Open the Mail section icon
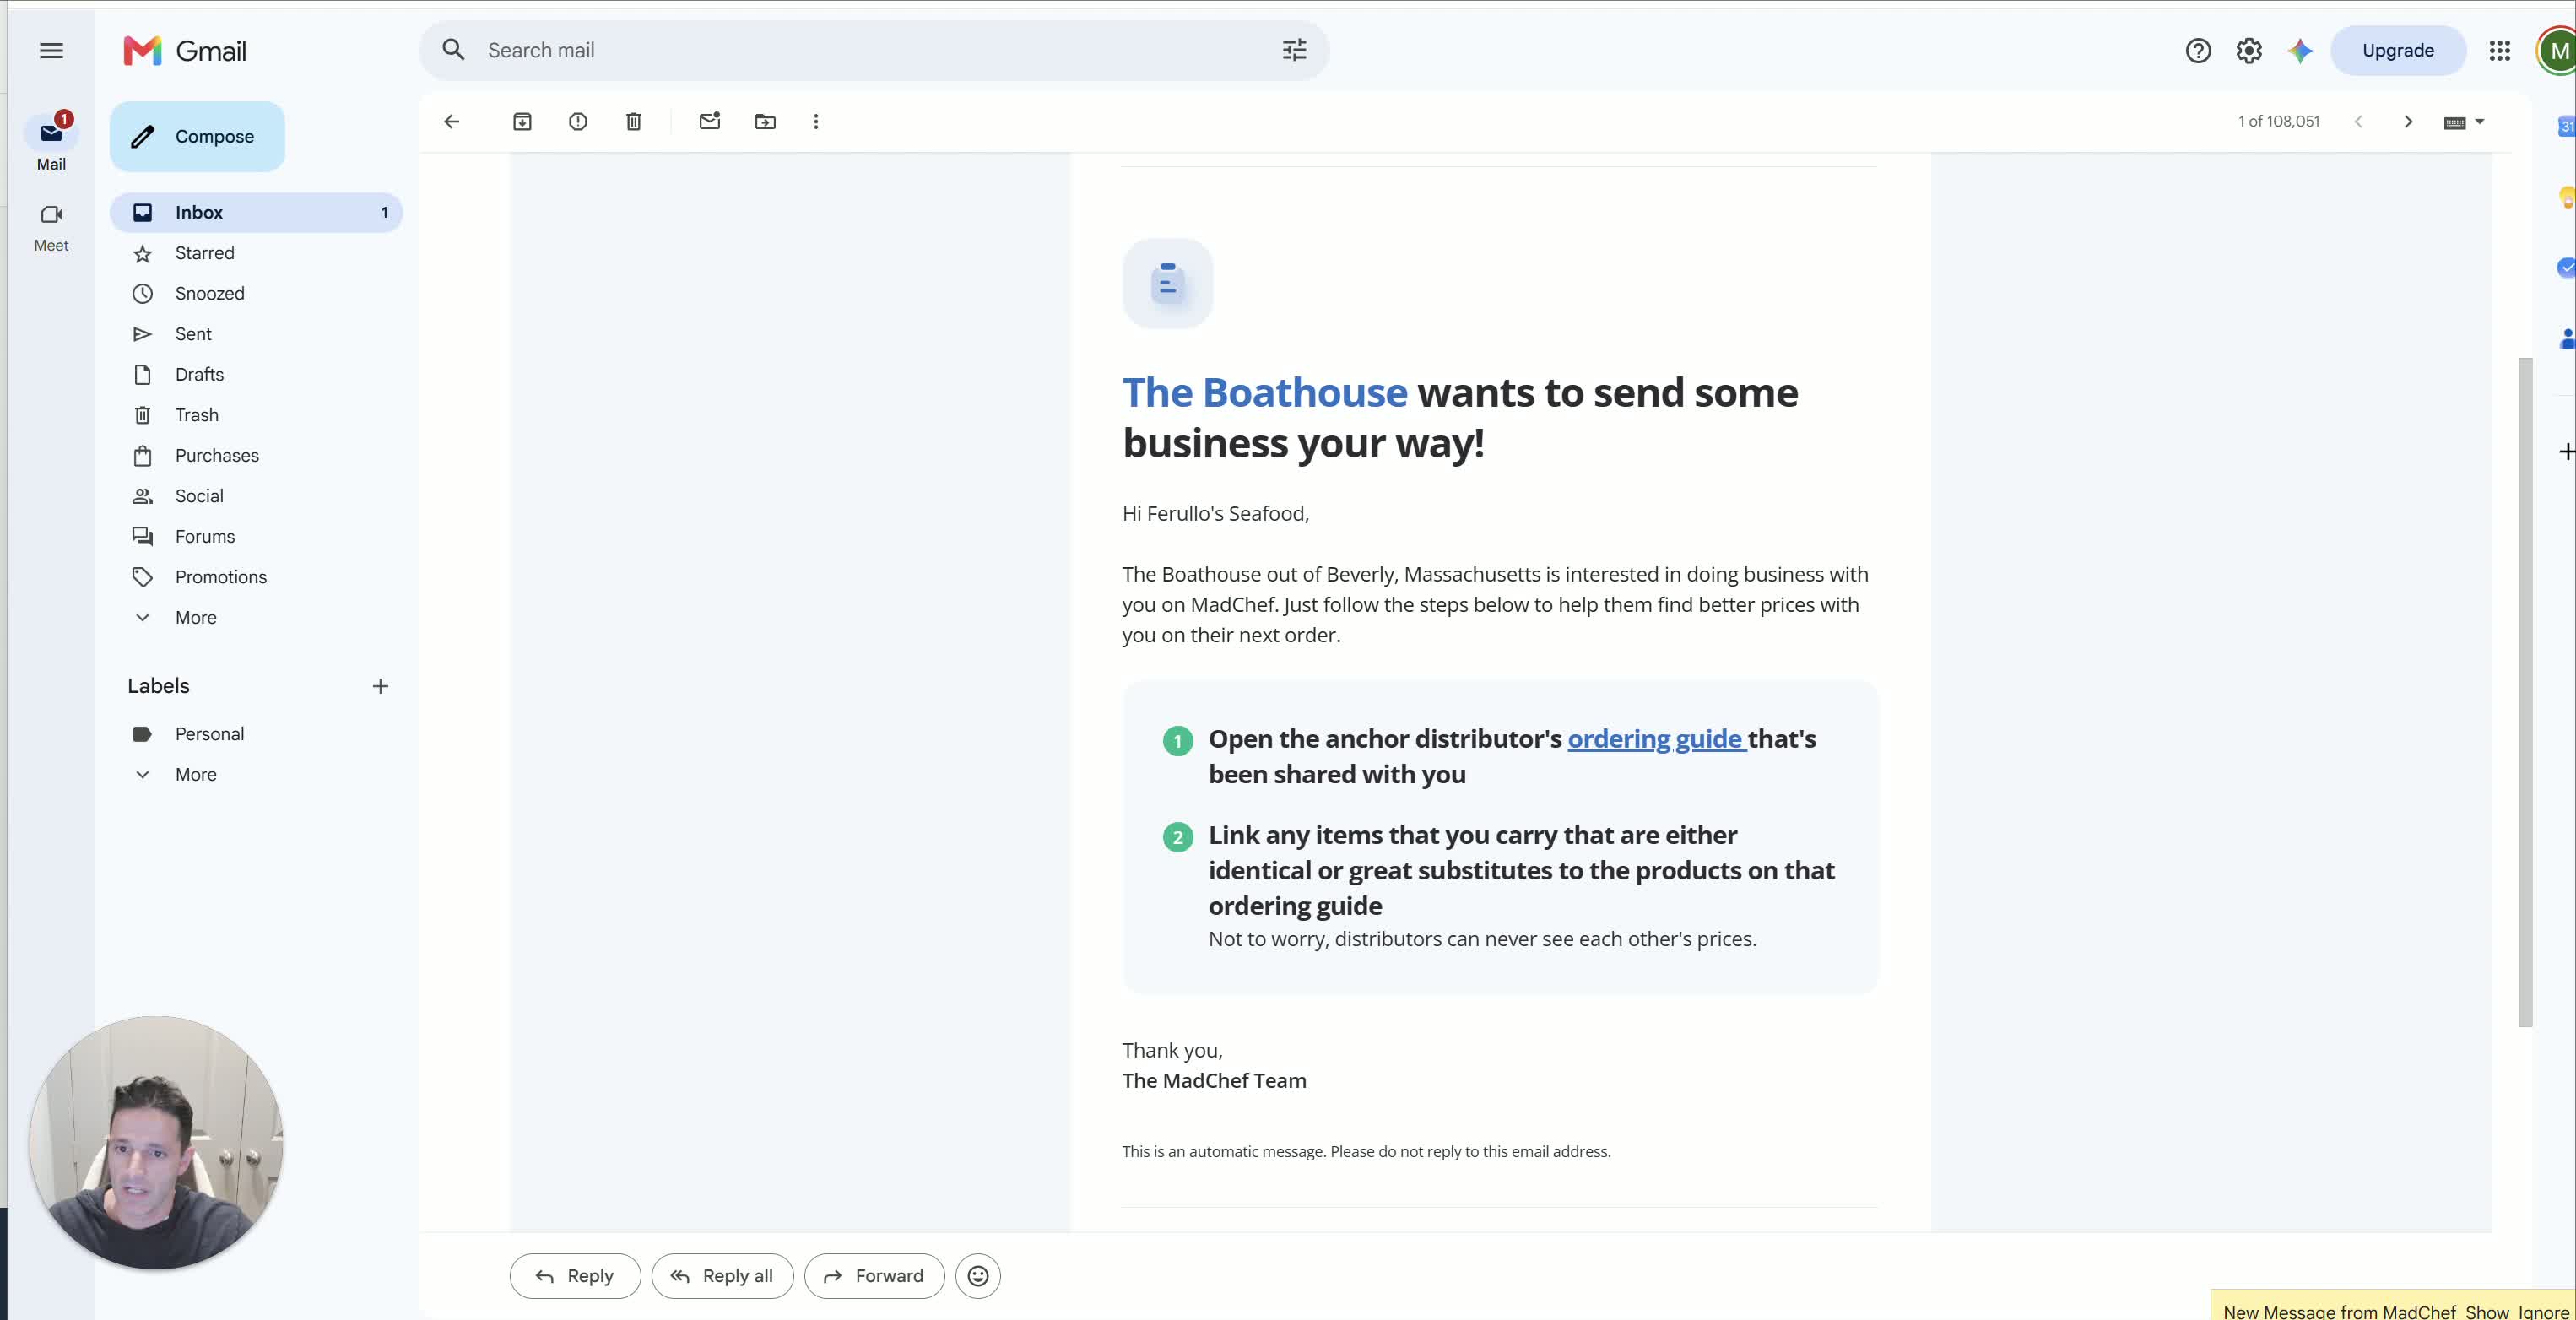The height and width of the screenshot is (1320, 2576). point(51,133)
